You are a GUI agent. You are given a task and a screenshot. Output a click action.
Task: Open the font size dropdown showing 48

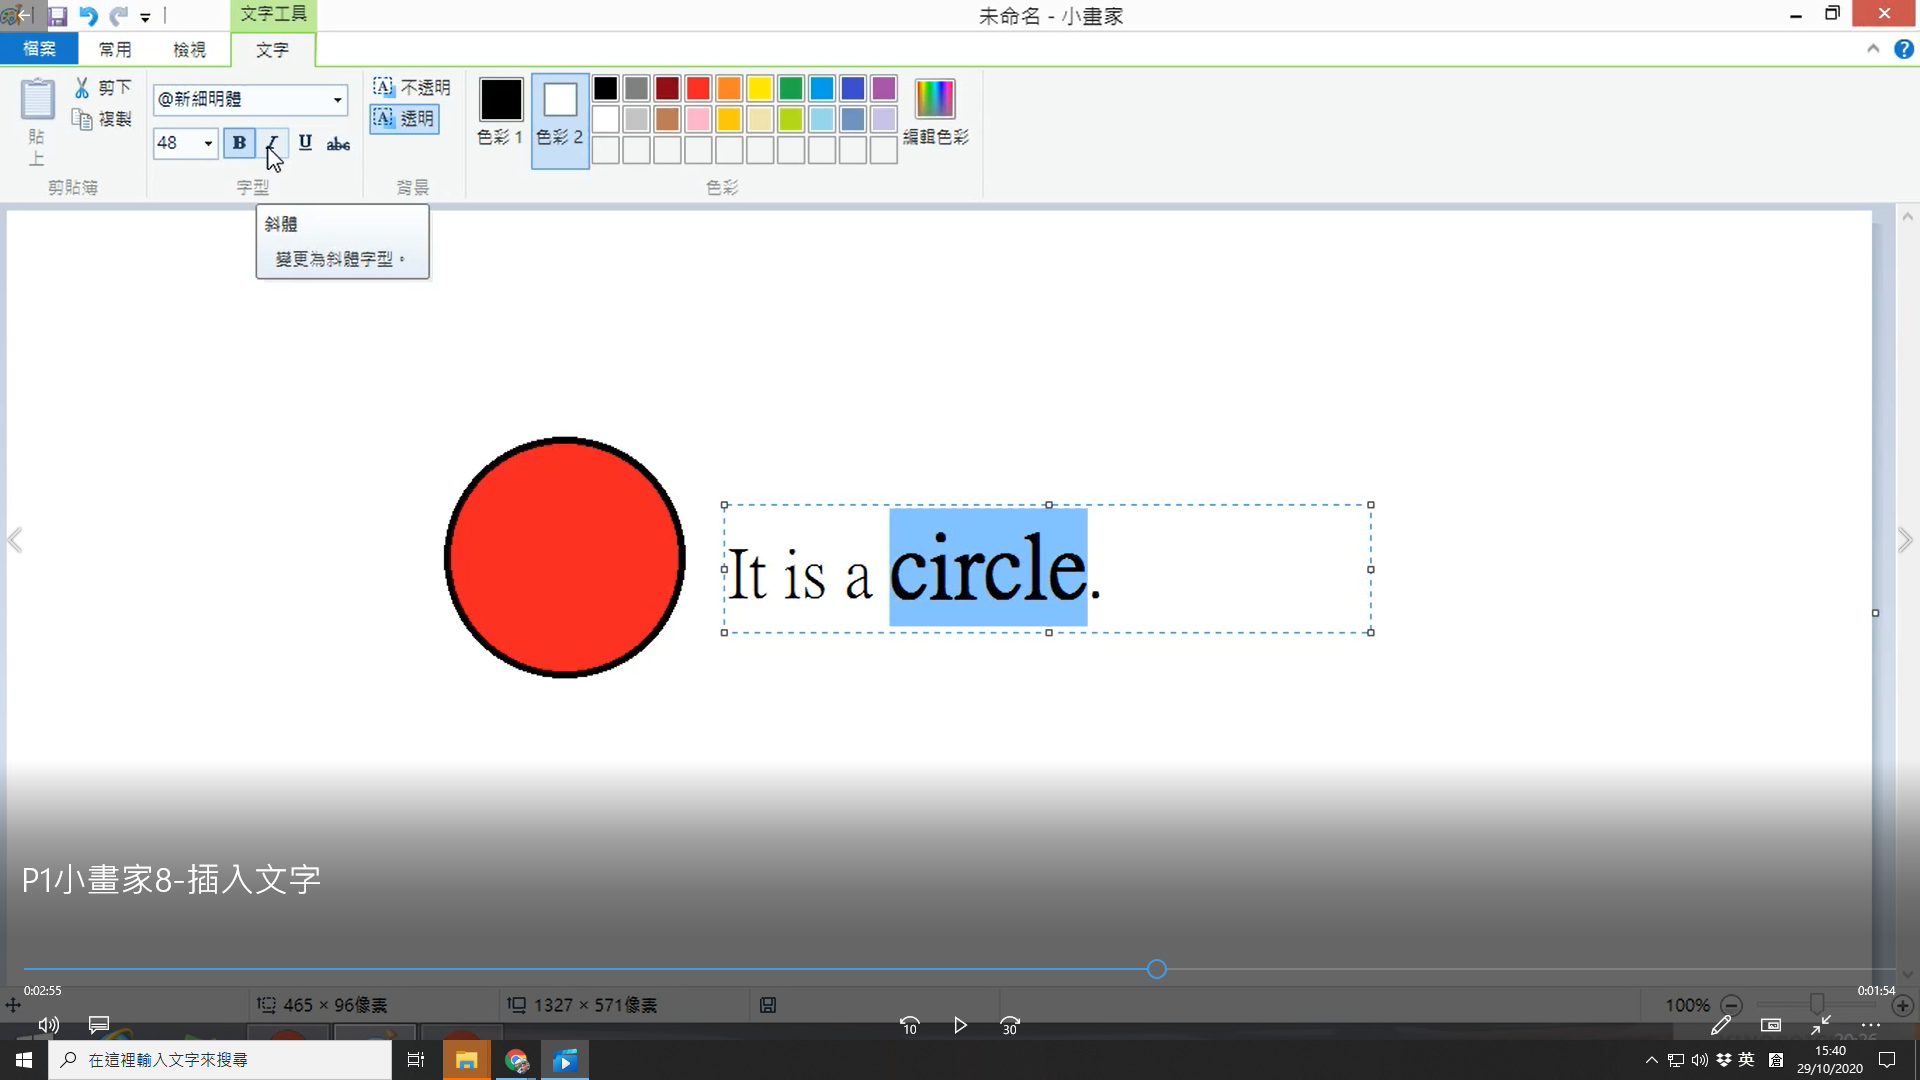208,143
